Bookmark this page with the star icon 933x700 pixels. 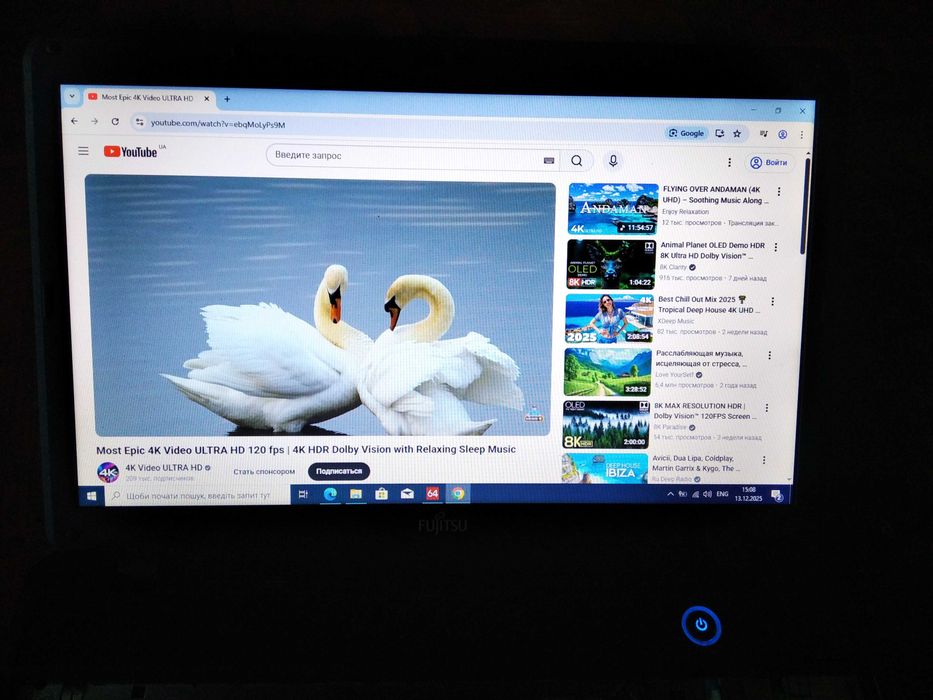pyautogui.click(x=737, y=134)
